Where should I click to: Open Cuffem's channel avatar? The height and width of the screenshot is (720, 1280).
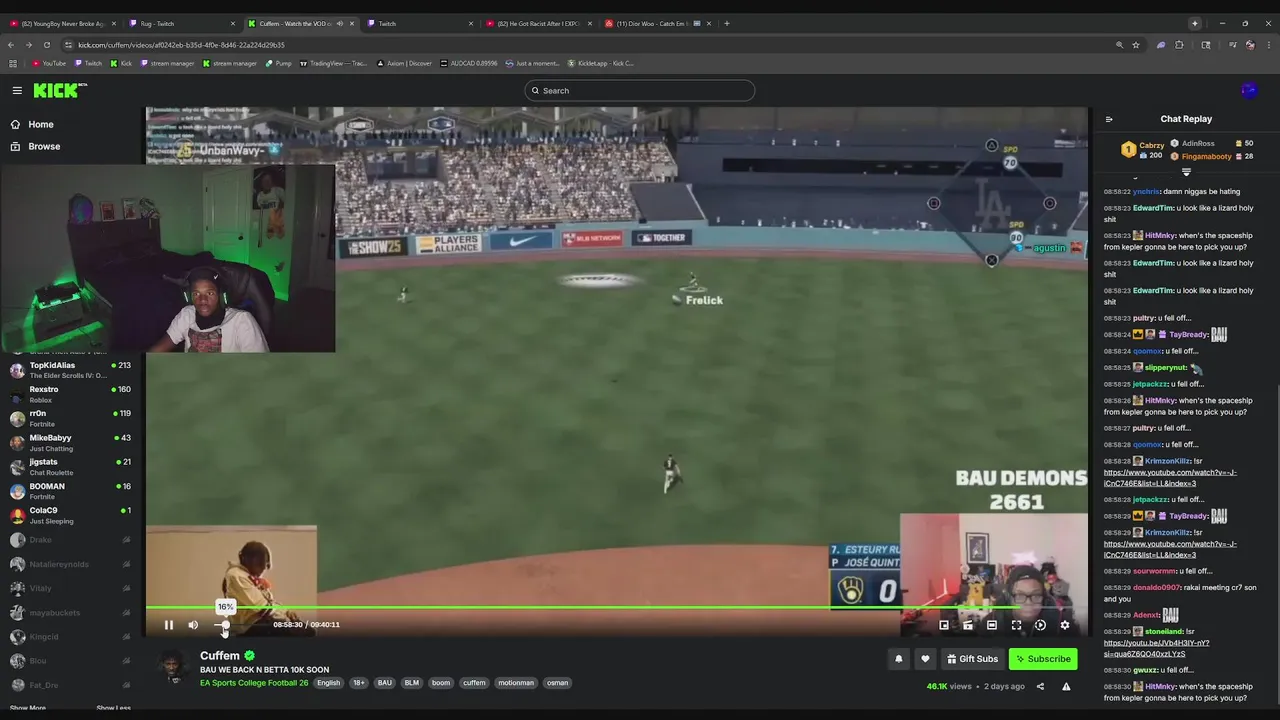(x=174, y=667)
